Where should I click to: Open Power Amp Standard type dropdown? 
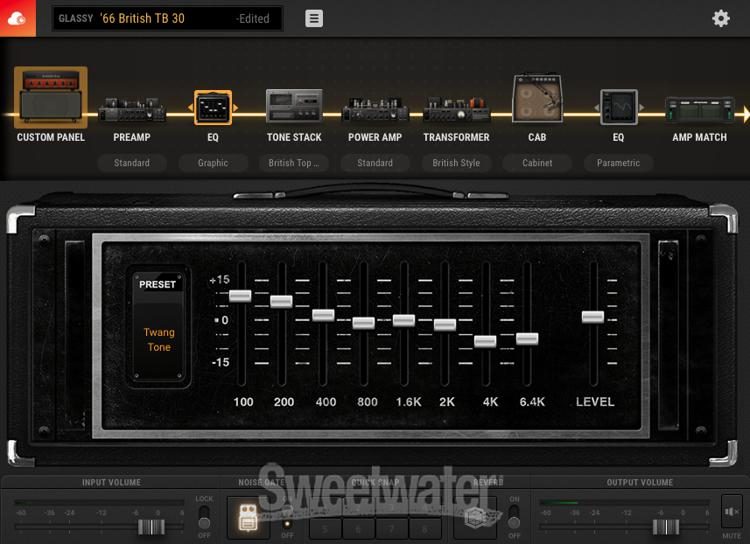375,163
